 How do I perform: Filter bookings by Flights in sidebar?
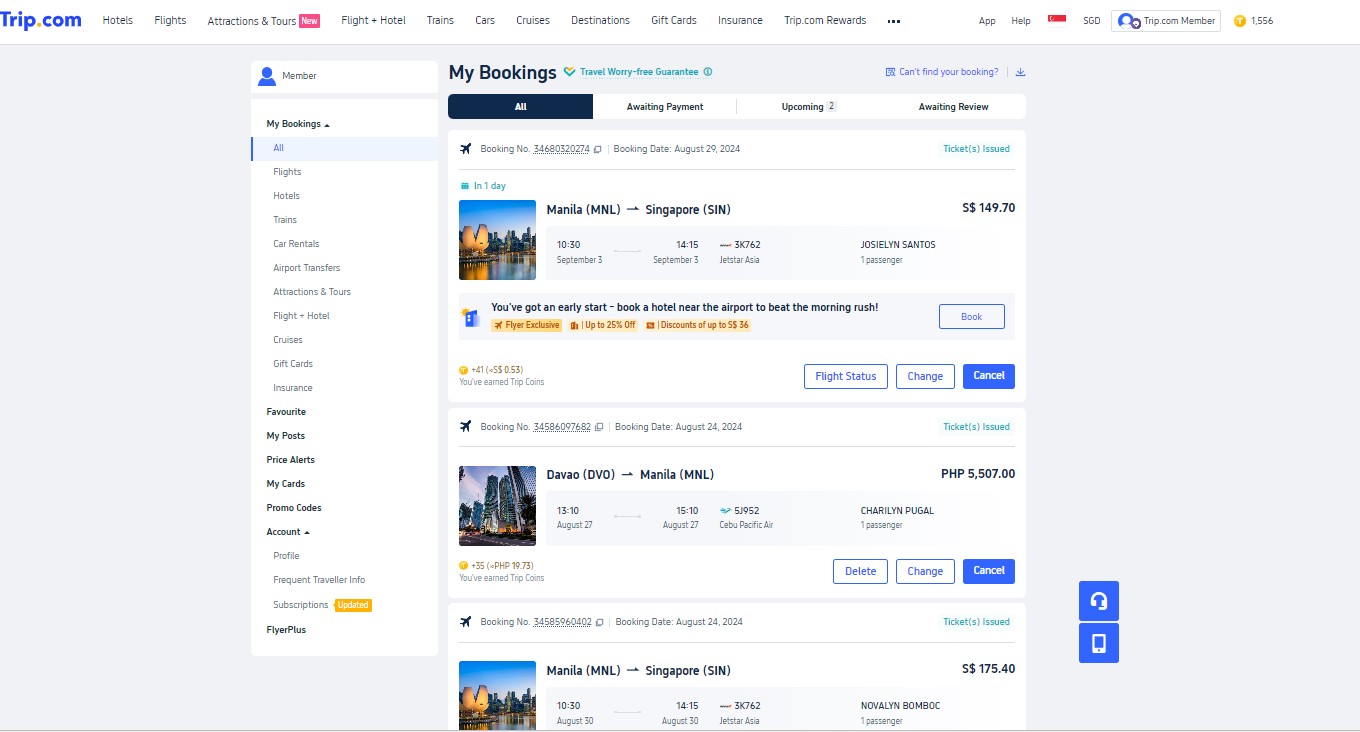(287, 172)
